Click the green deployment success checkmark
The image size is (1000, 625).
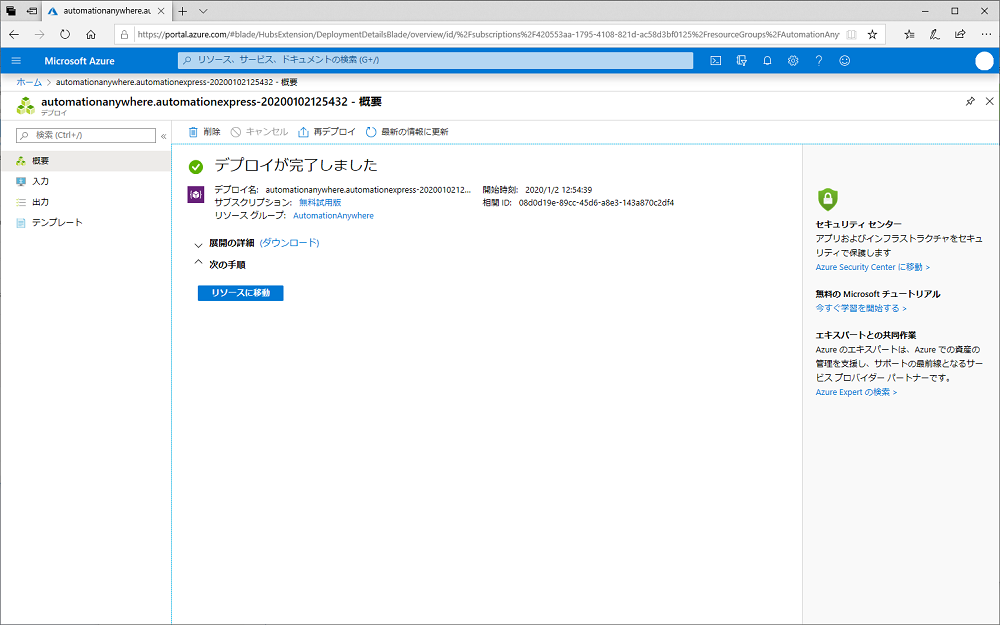[x=196, y=167]
